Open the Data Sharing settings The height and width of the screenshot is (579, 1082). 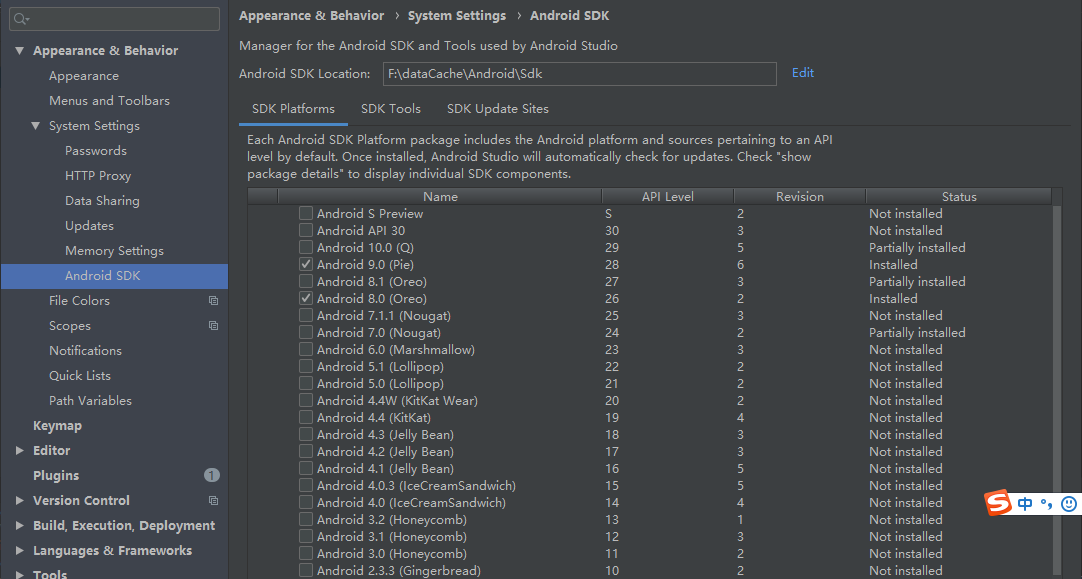click(102, 201)
